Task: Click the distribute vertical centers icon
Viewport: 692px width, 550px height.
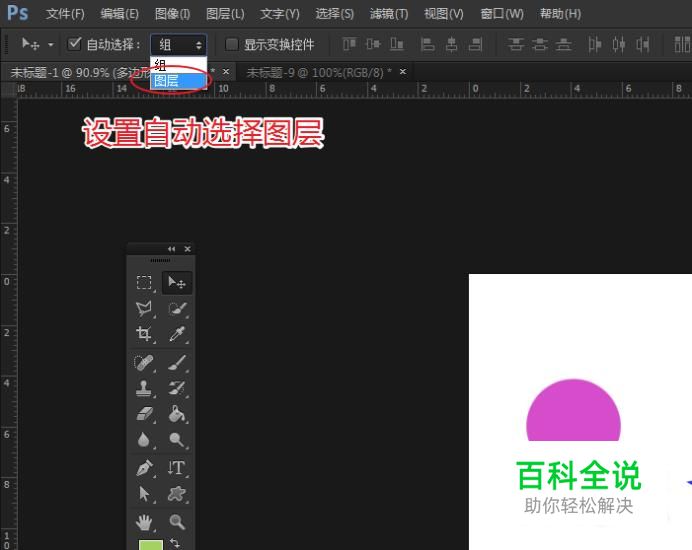Action: 540,44
